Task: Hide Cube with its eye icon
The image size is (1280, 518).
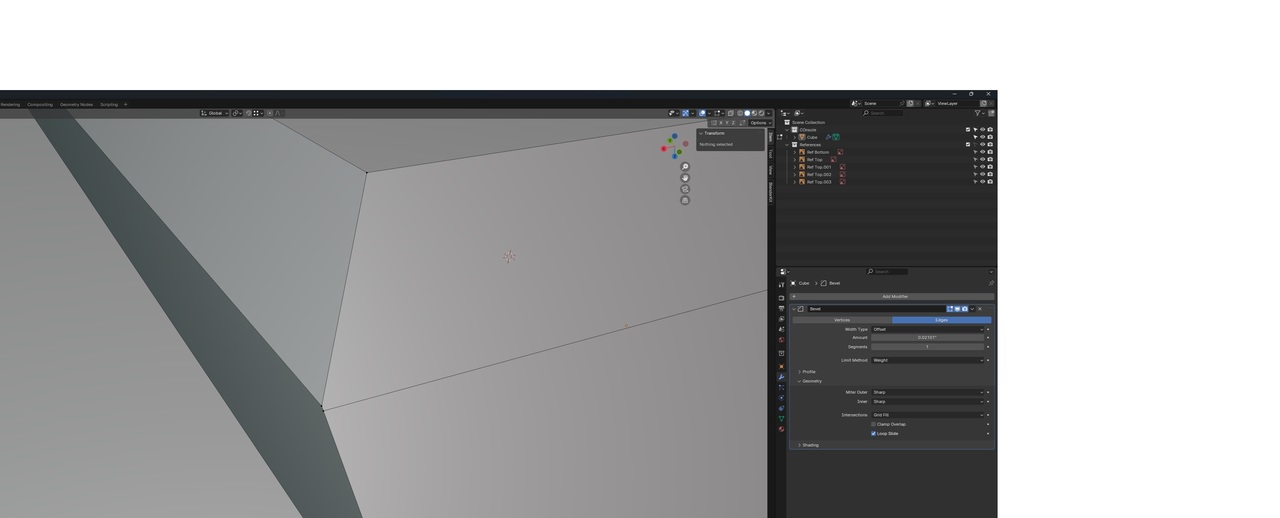Action: tap(982, 137)
